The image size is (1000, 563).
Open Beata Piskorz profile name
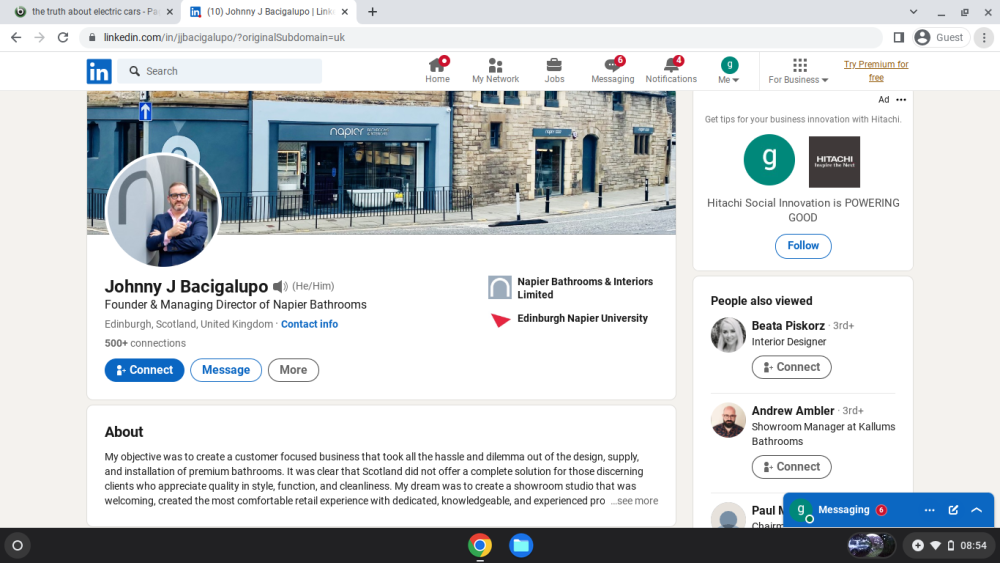788,326
